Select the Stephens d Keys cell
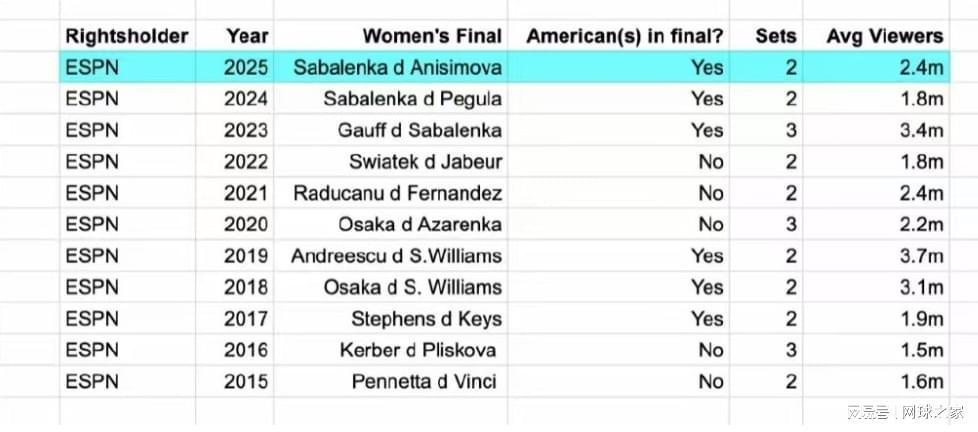This screenshot has height=432, width=978. pyautogui.click(x=426, y=319)
